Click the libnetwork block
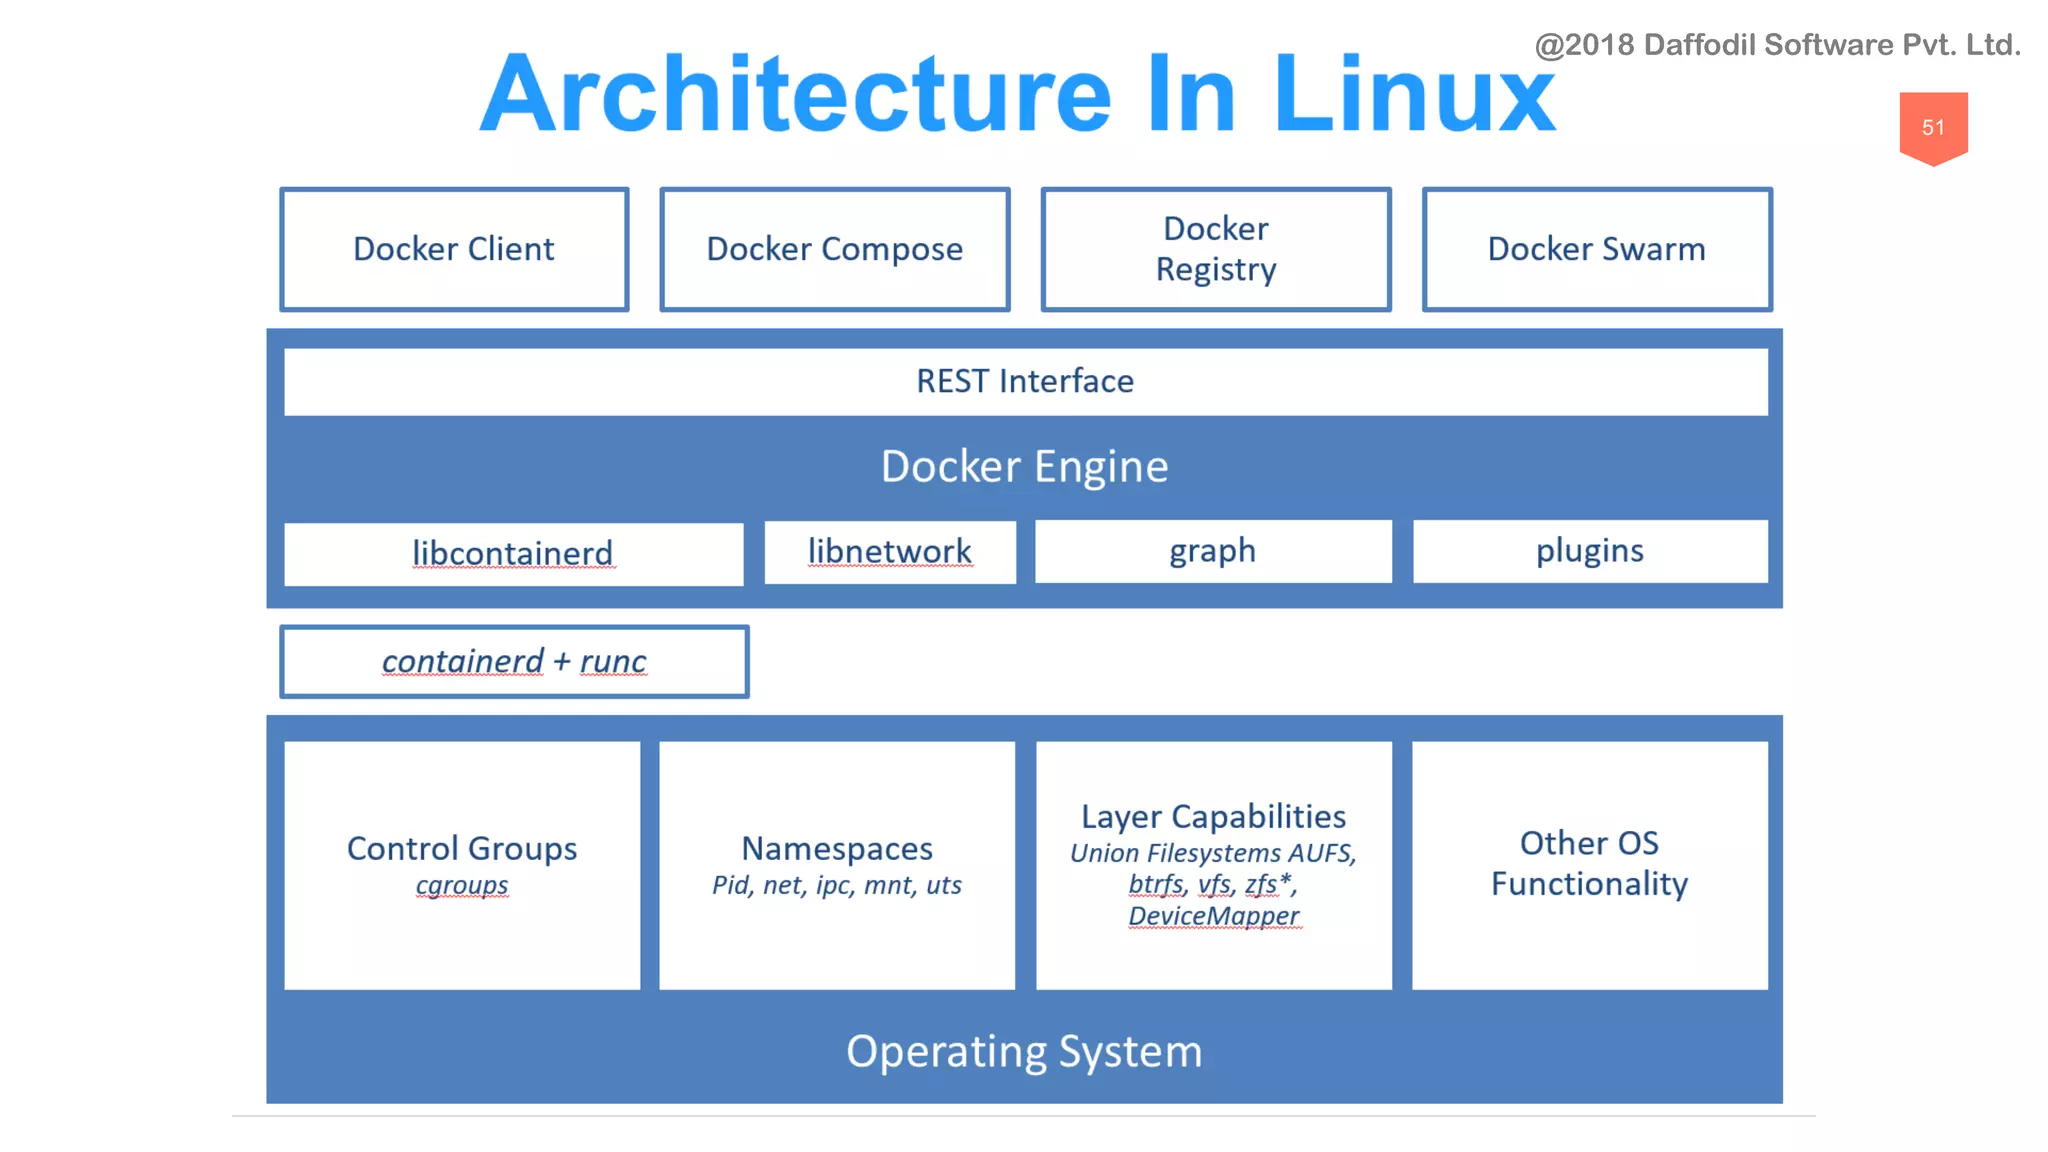 890,551
